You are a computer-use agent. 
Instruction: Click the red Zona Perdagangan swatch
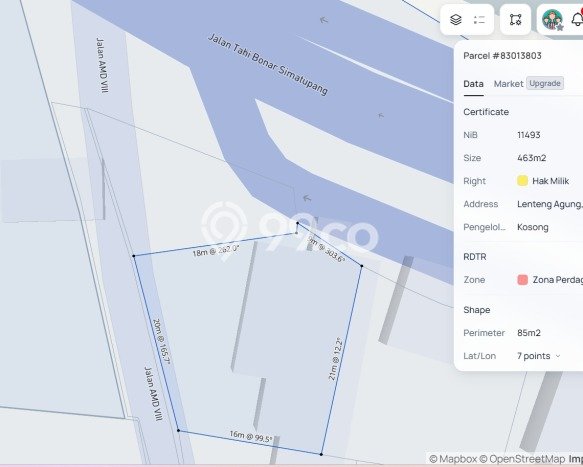click(x=522, y=280)
